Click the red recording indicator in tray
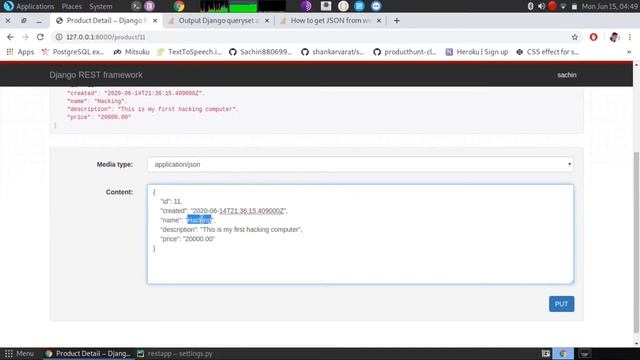 [552, 6]
